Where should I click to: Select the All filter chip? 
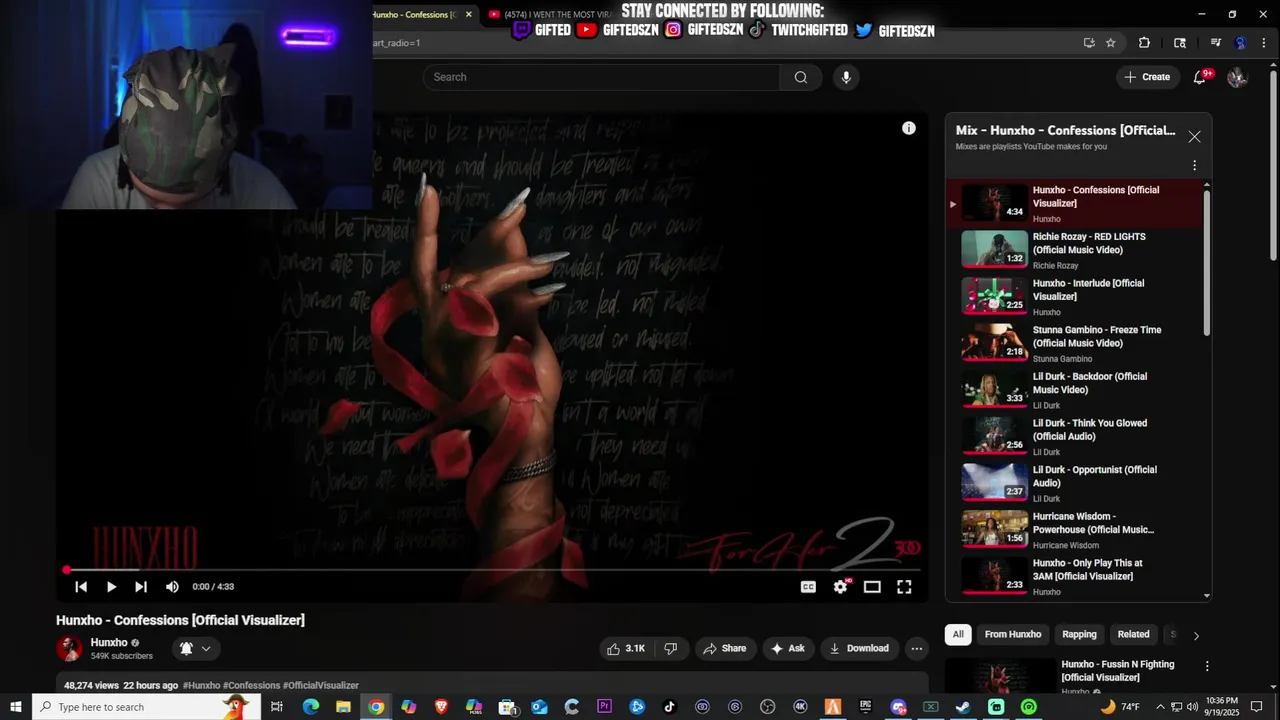pyautogui.click(x=958, y=634)
